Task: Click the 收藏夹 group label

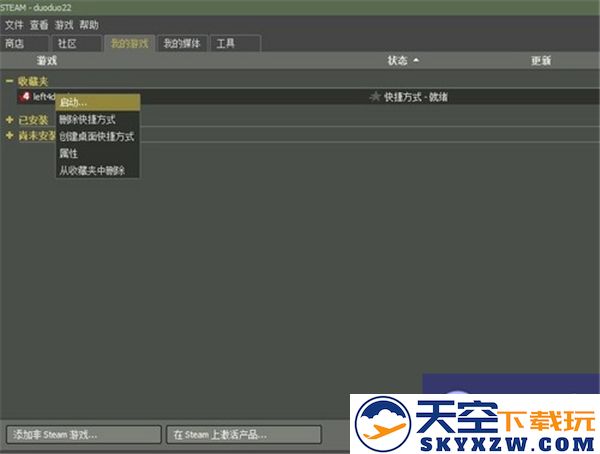Action: click(x=33, y=81)
